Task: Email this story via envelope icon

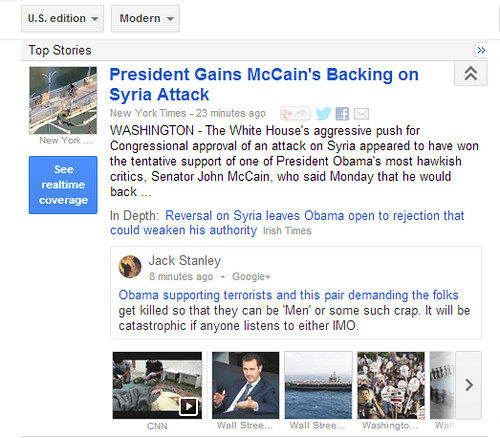Action: pos(361,114)
